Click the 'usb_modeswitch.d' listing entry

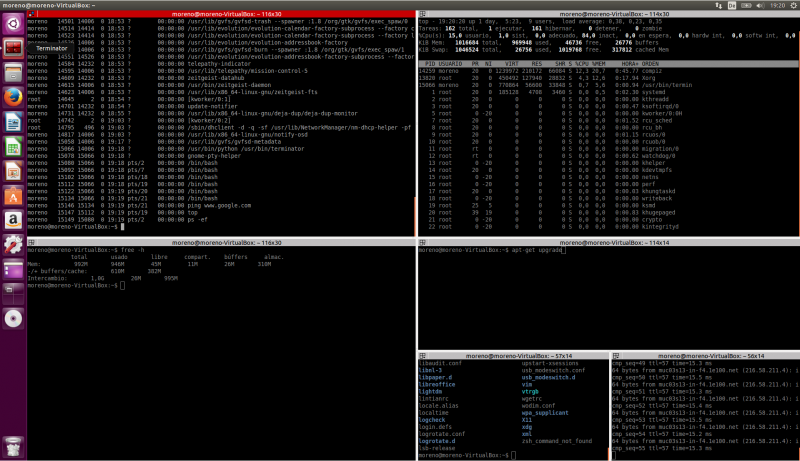coord(548,377)
